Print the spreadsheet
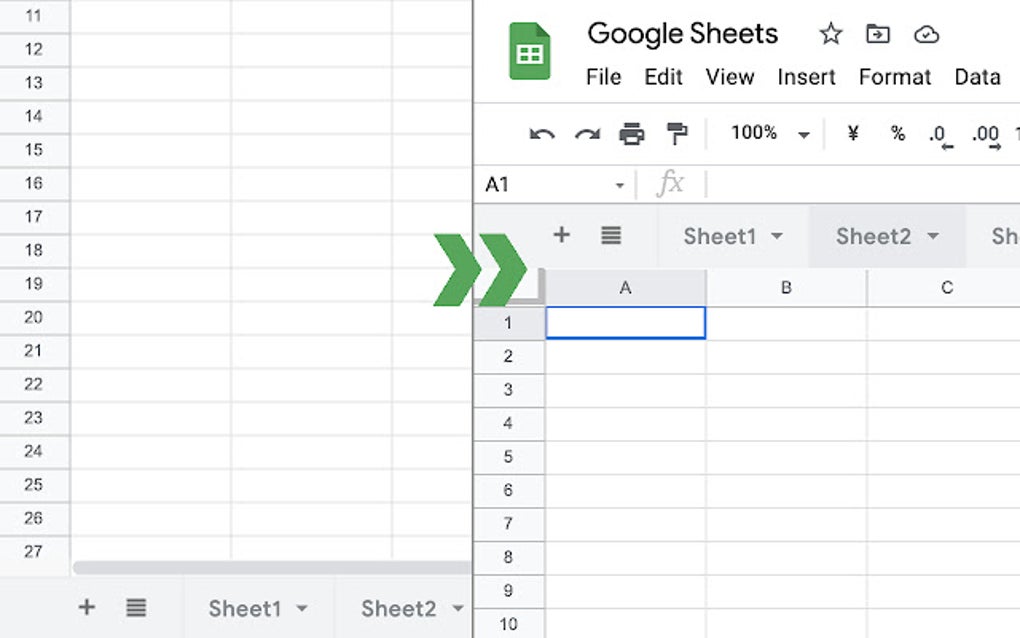 pos(632,134)
